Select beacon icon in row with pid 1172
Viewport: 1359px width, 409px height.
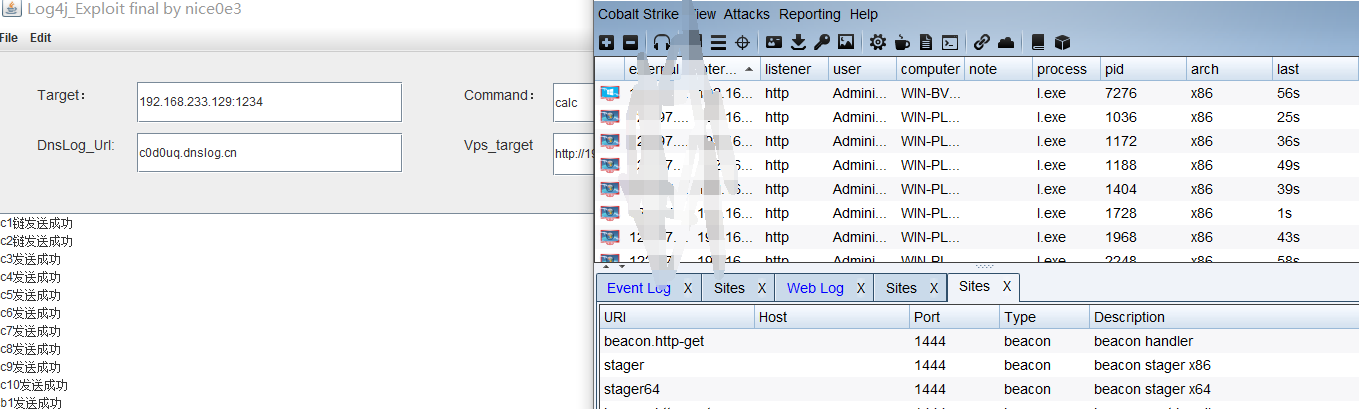(x=610, y=141)
